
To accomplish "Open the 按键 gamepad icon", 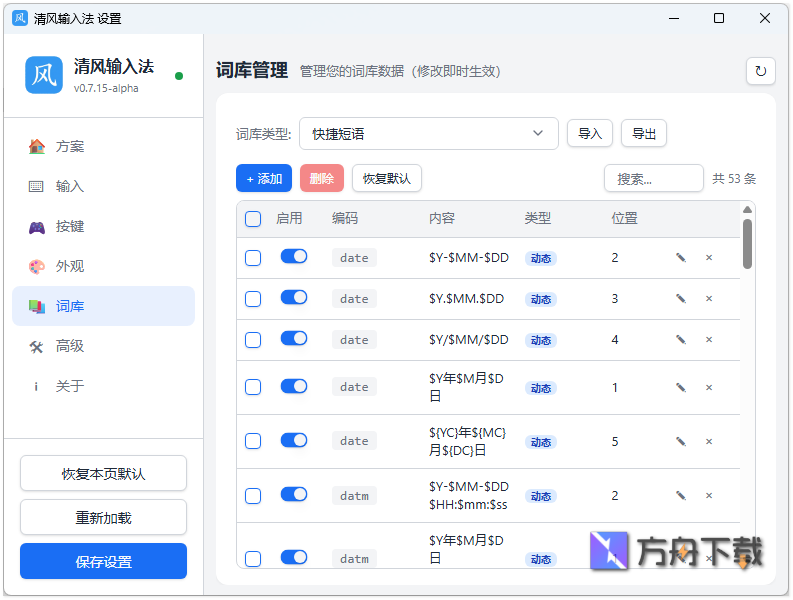I will coord(36,227).
